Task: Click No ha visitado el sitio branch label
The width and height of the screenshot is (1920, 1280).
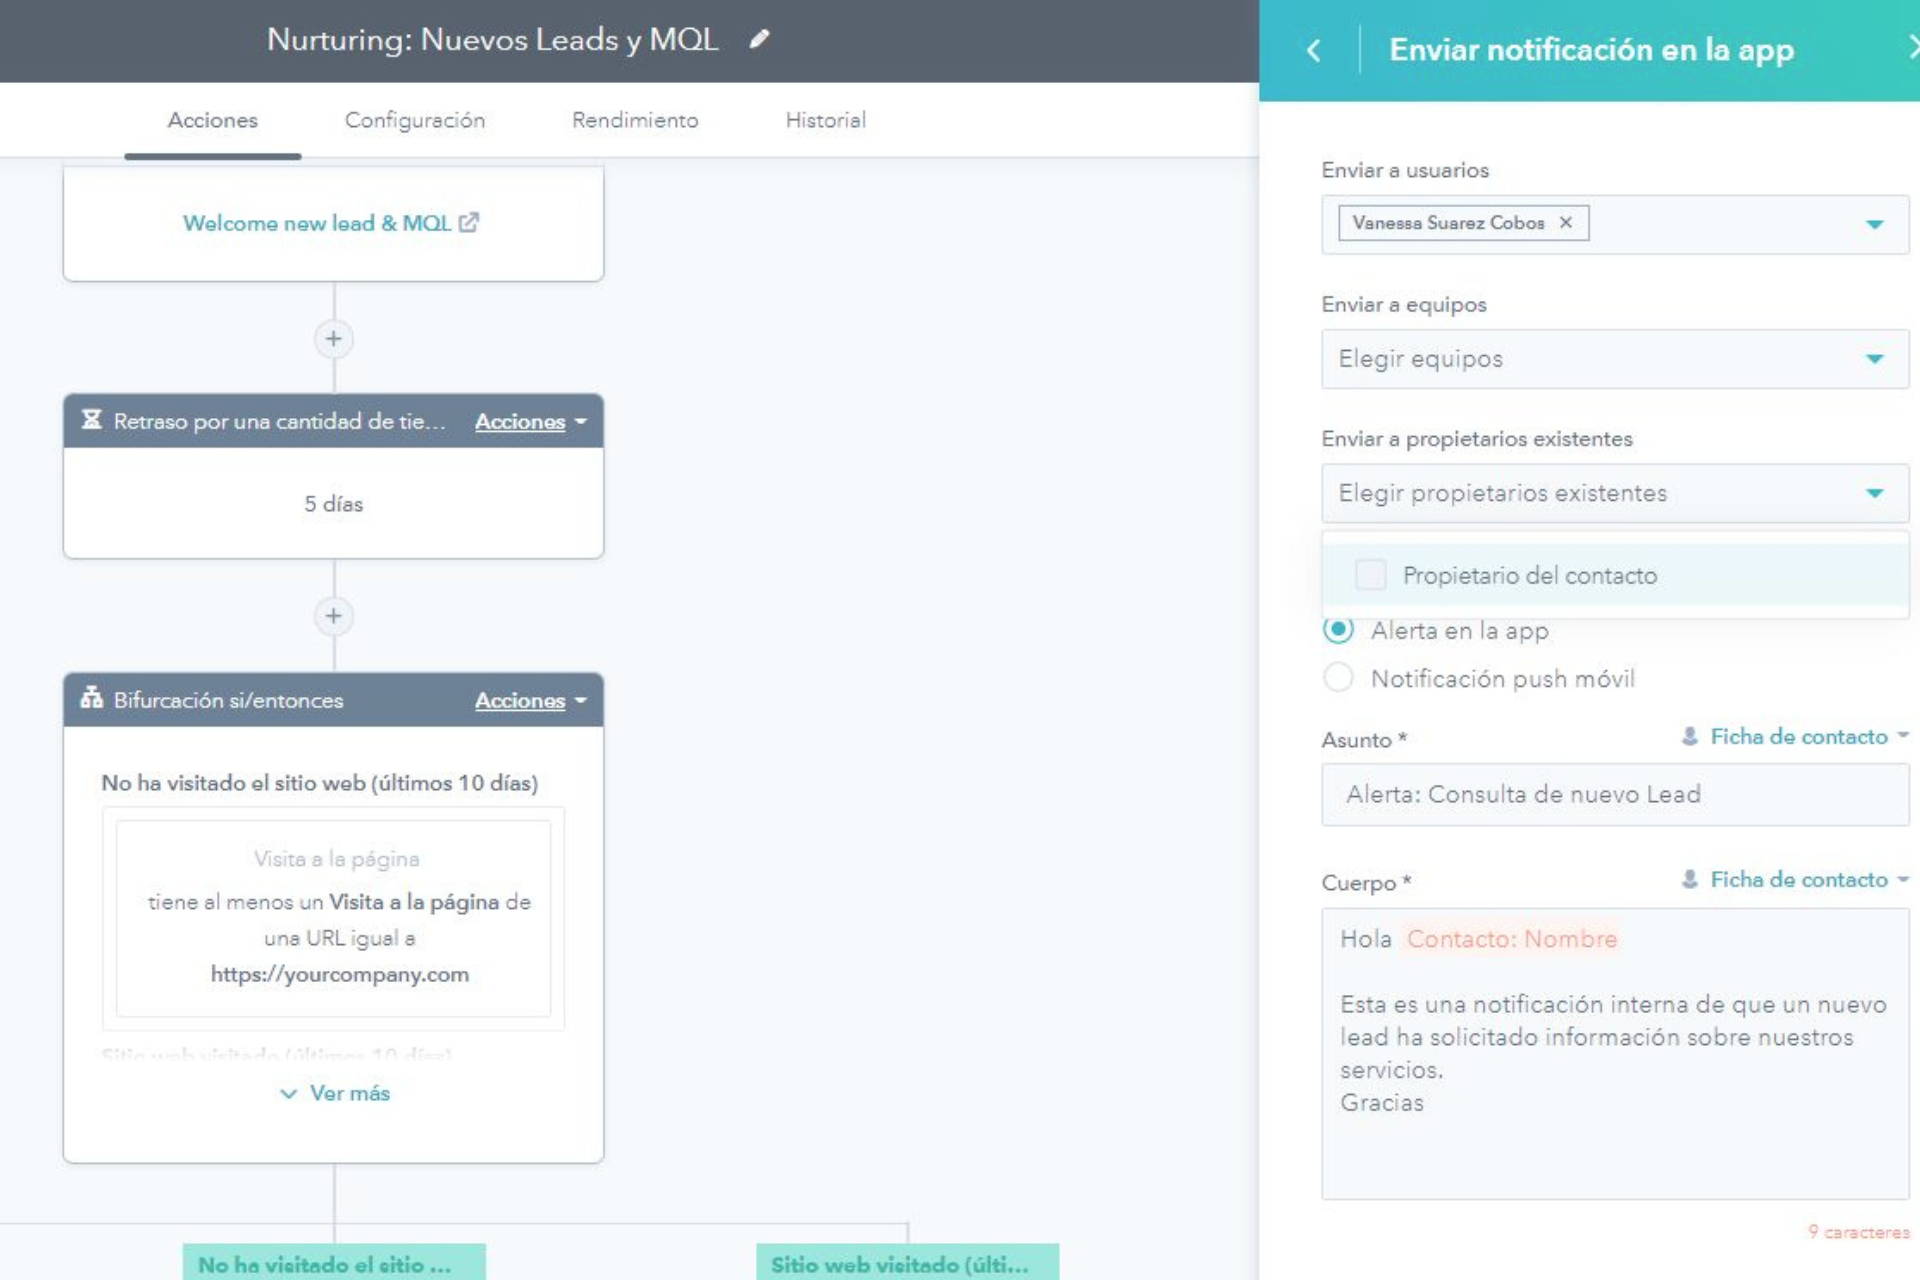Action: (334, 1263)
